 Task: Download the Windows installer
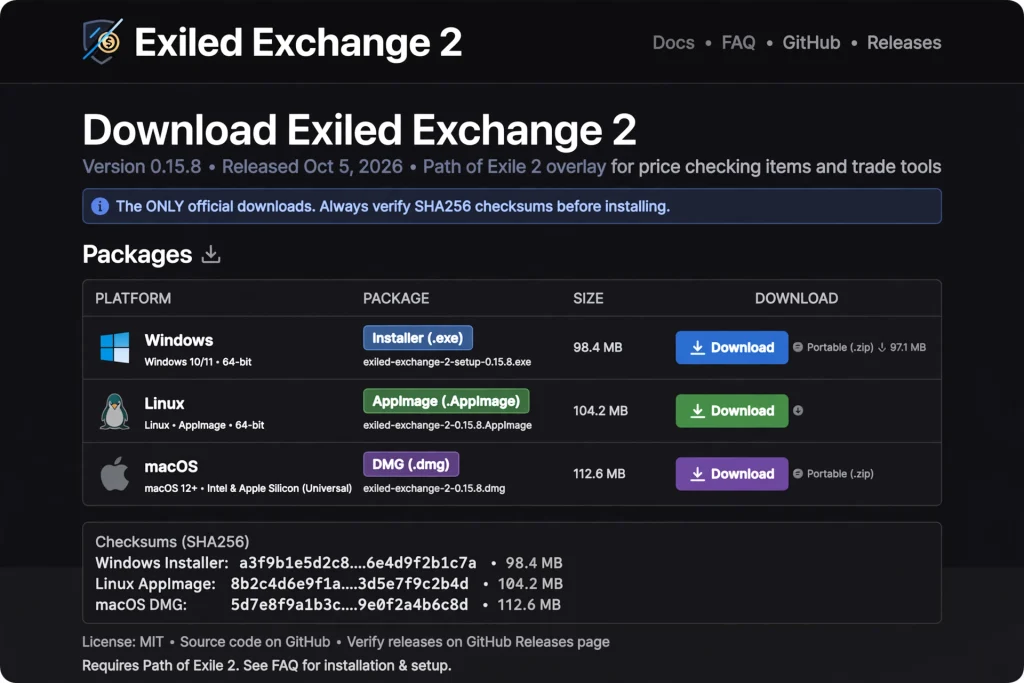732,347
